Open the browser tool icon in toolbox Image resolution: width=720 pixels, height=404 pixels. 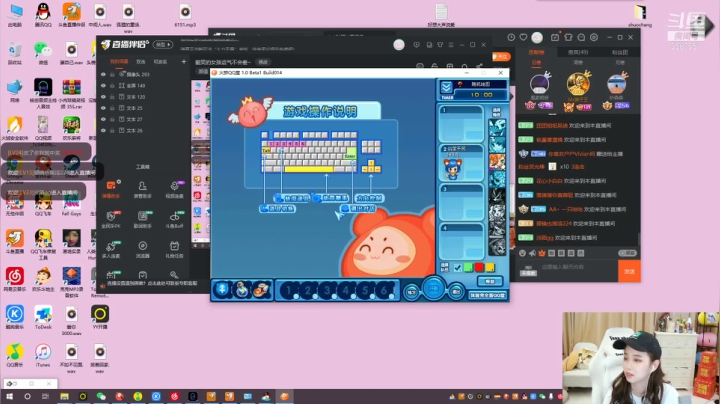(x=143, y=248)
